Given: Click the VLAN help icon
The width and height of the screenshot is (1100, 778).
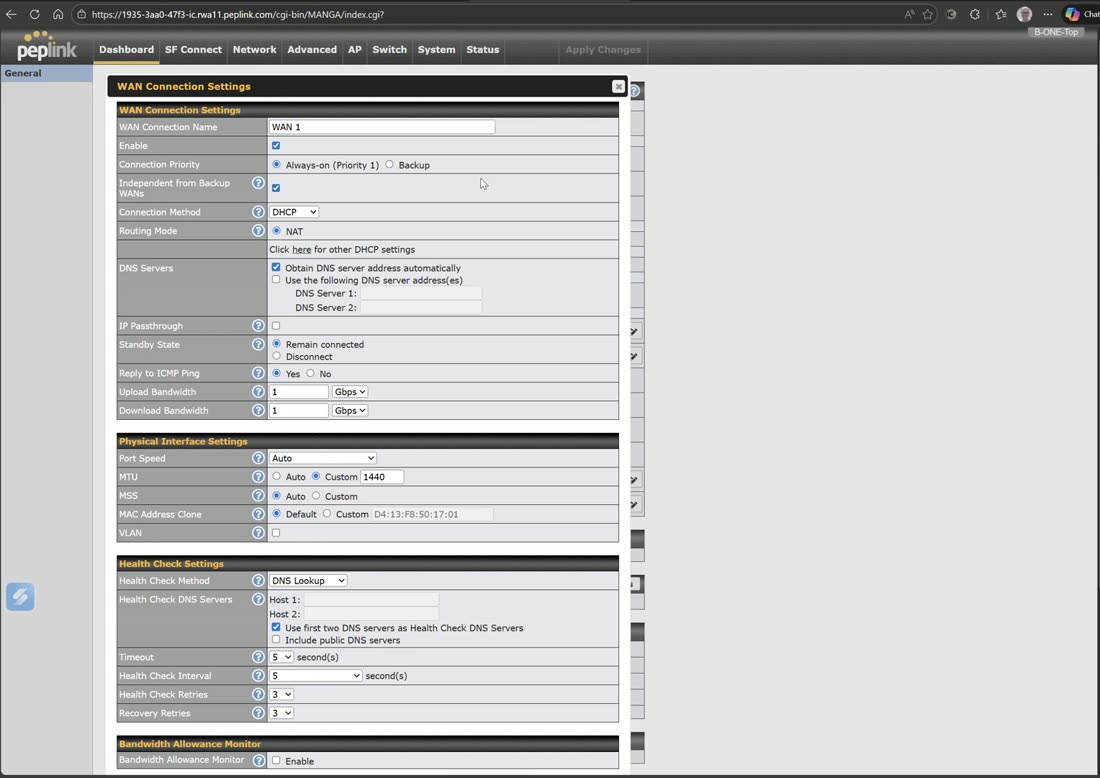Looking at the screenshot, I should [258, 533].
